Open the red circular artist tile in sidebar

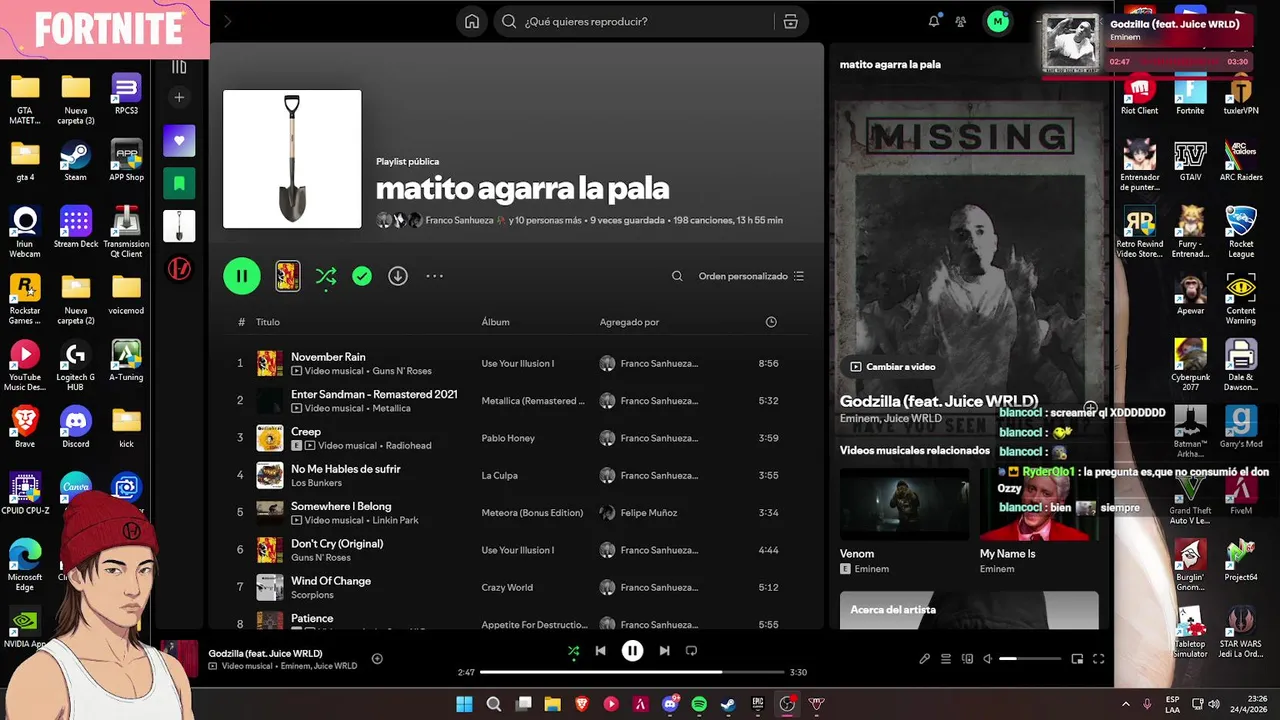click(179, 269)
